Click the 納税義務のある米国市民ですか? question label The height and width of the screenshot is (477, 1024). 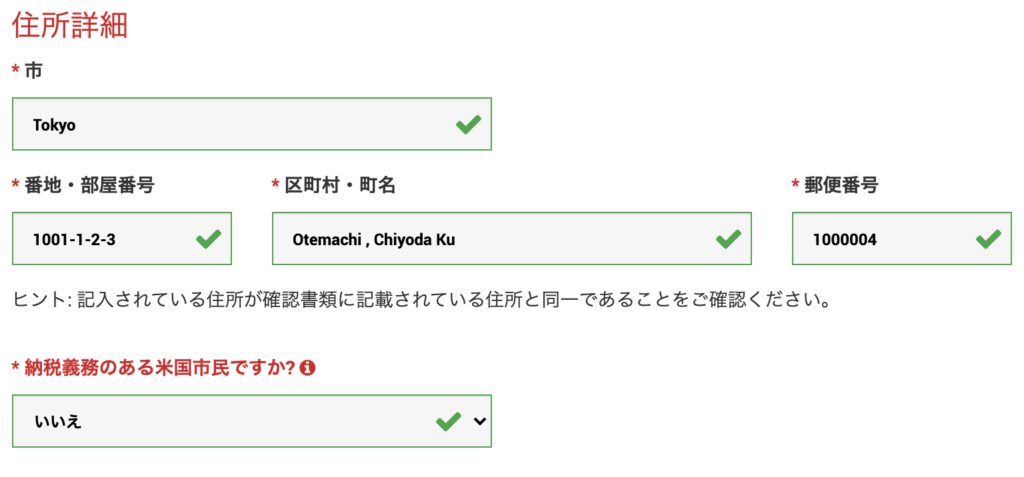(160, 368)
